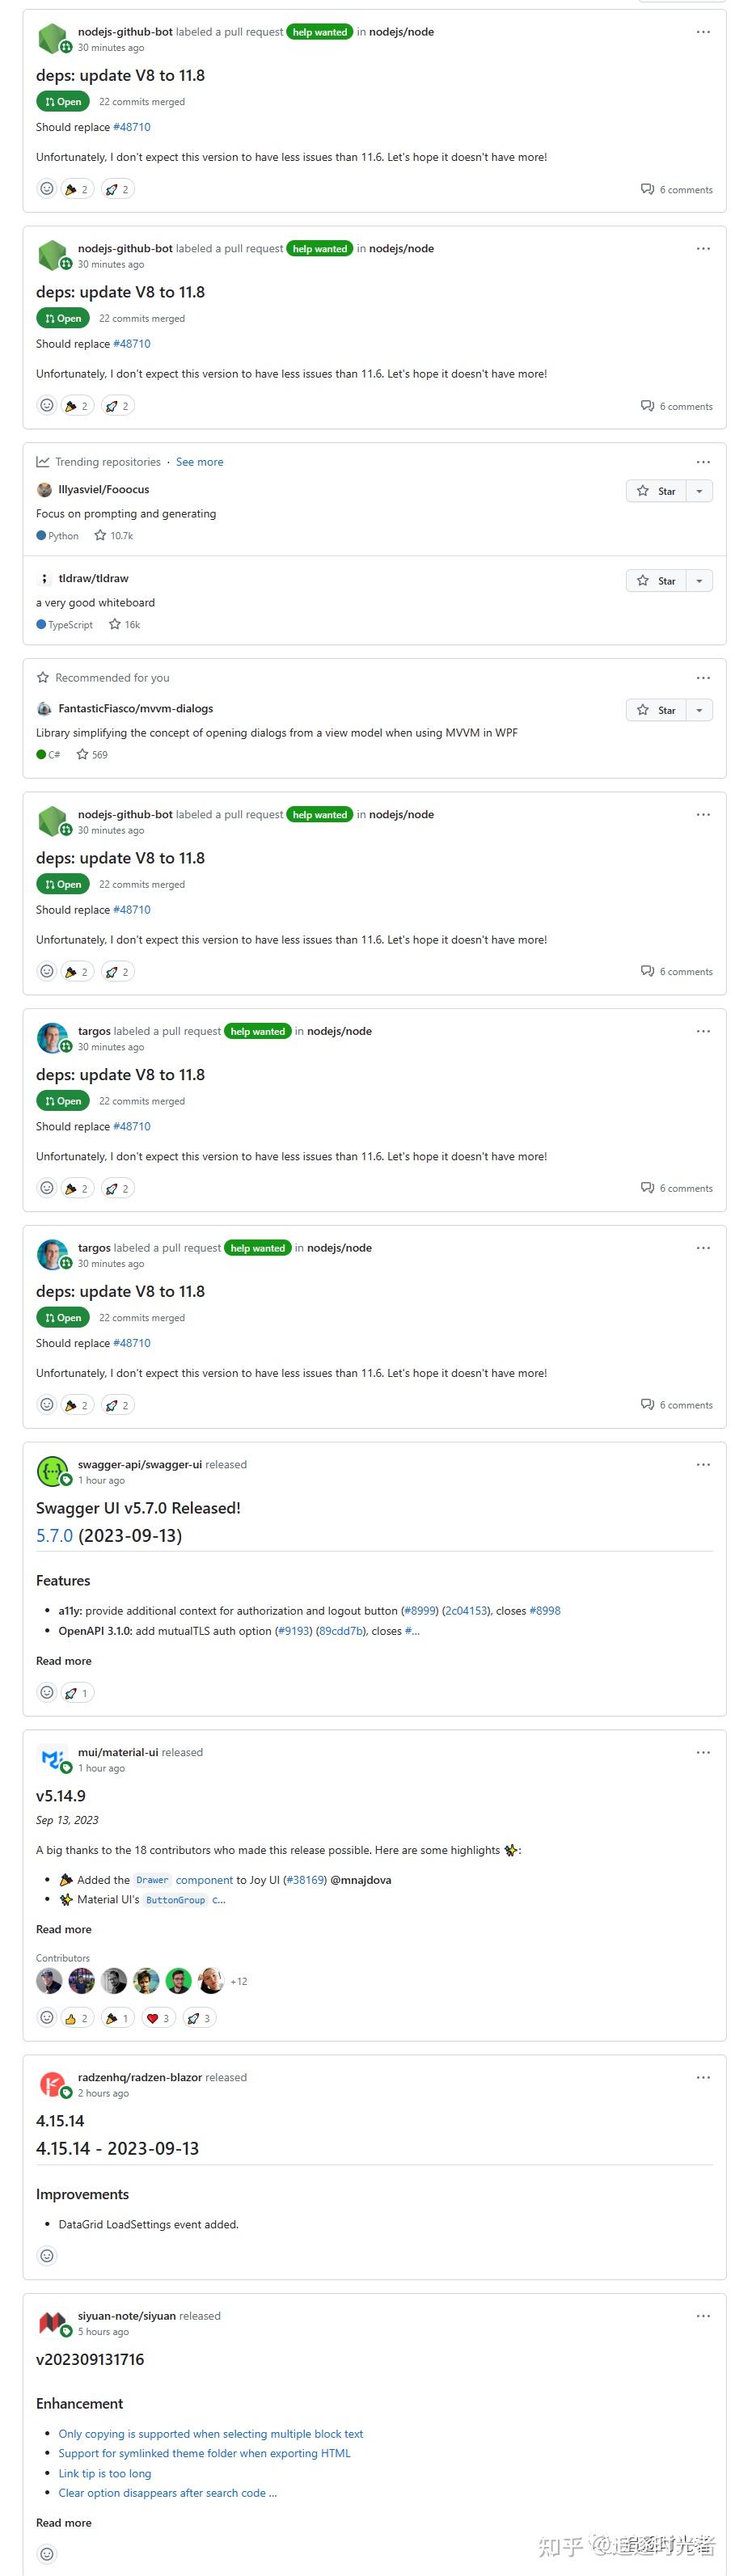Click the swagger-api/swagger-ui project icon
The width and height of the screenshot is (735, 2576).
point(51,1470)
